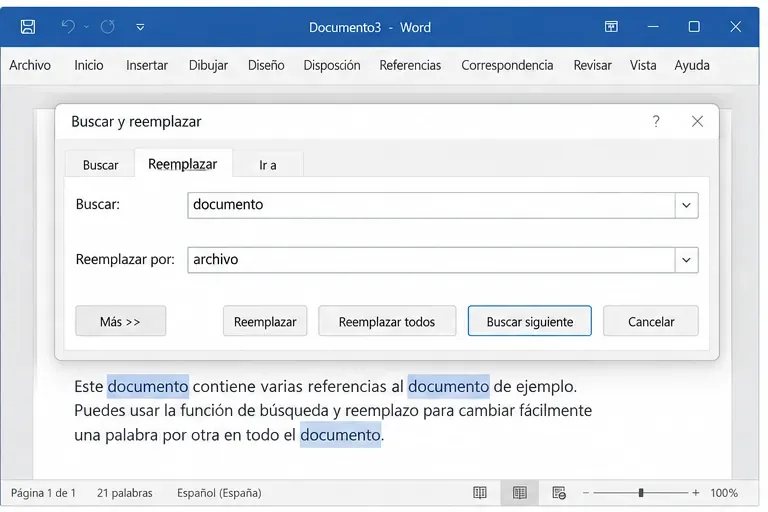
Task: Open the Inicio ribbon tab
Action: pos(89,65)
